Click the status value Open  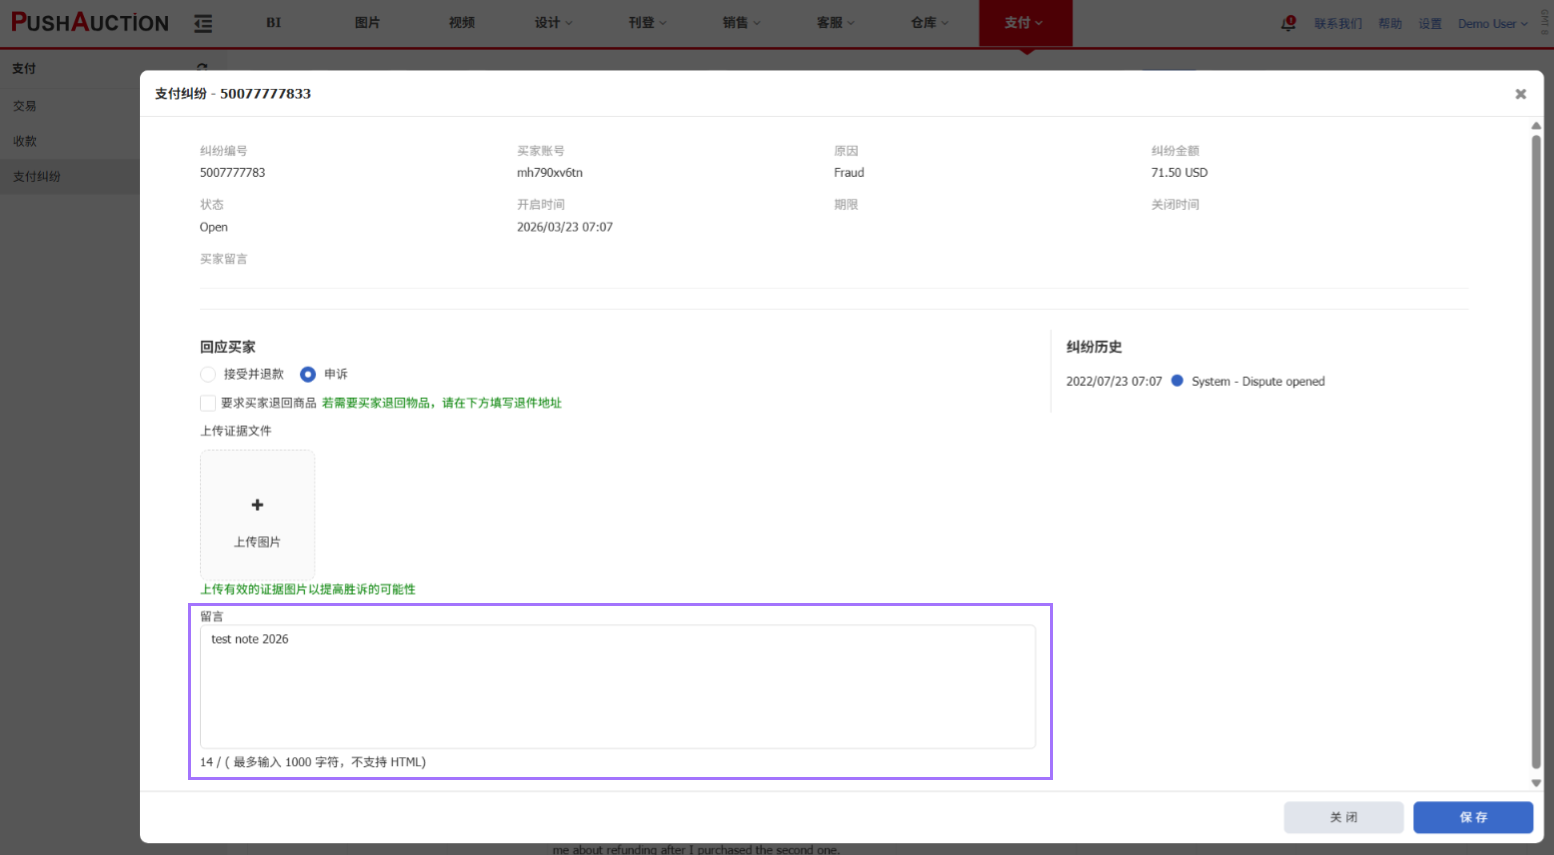(214, 227)
